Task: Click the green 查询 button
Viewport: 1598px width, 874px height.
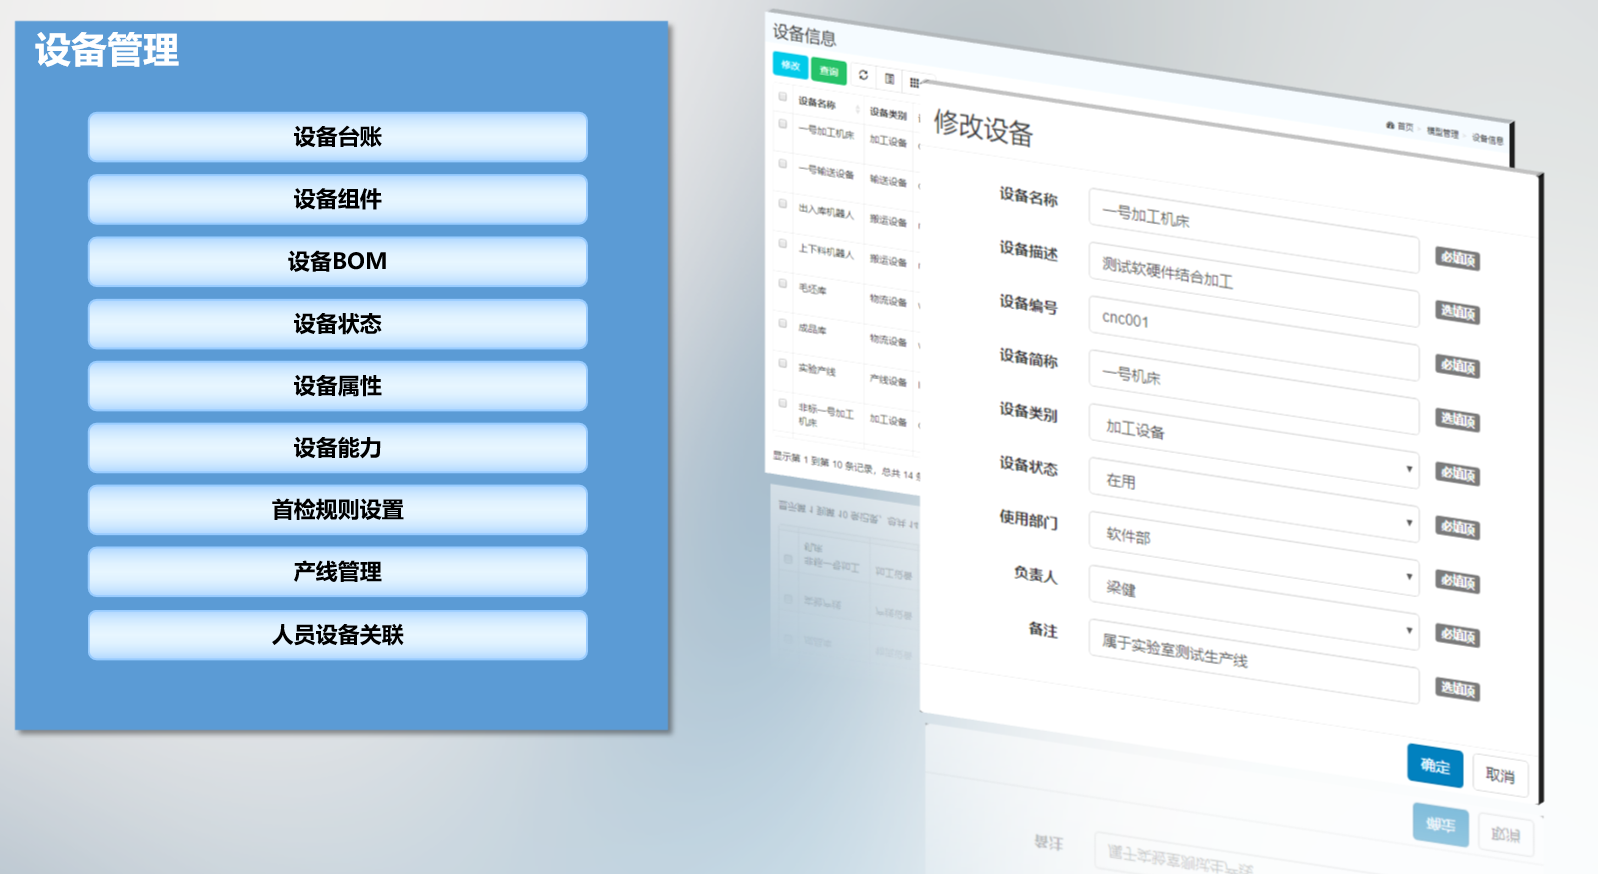Action: [x=829, y=71]
